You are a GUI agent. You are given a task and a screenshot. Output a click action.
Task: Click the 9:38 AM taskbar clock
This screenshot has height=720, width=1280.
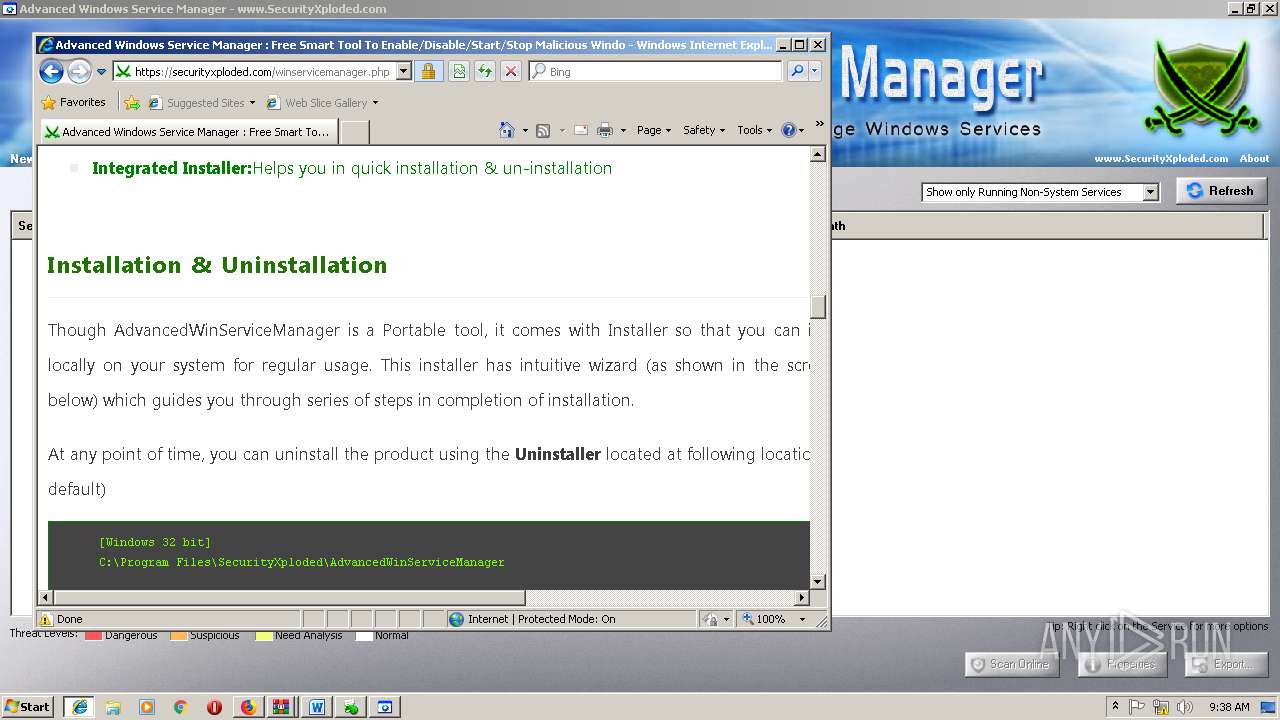click(1229, 707)
